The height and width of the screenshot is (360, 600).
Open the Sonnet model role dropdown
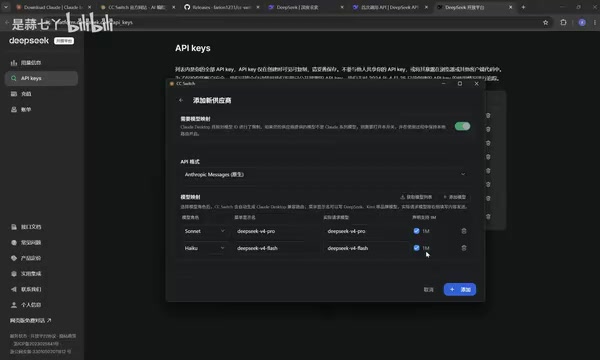pos(204,231)
